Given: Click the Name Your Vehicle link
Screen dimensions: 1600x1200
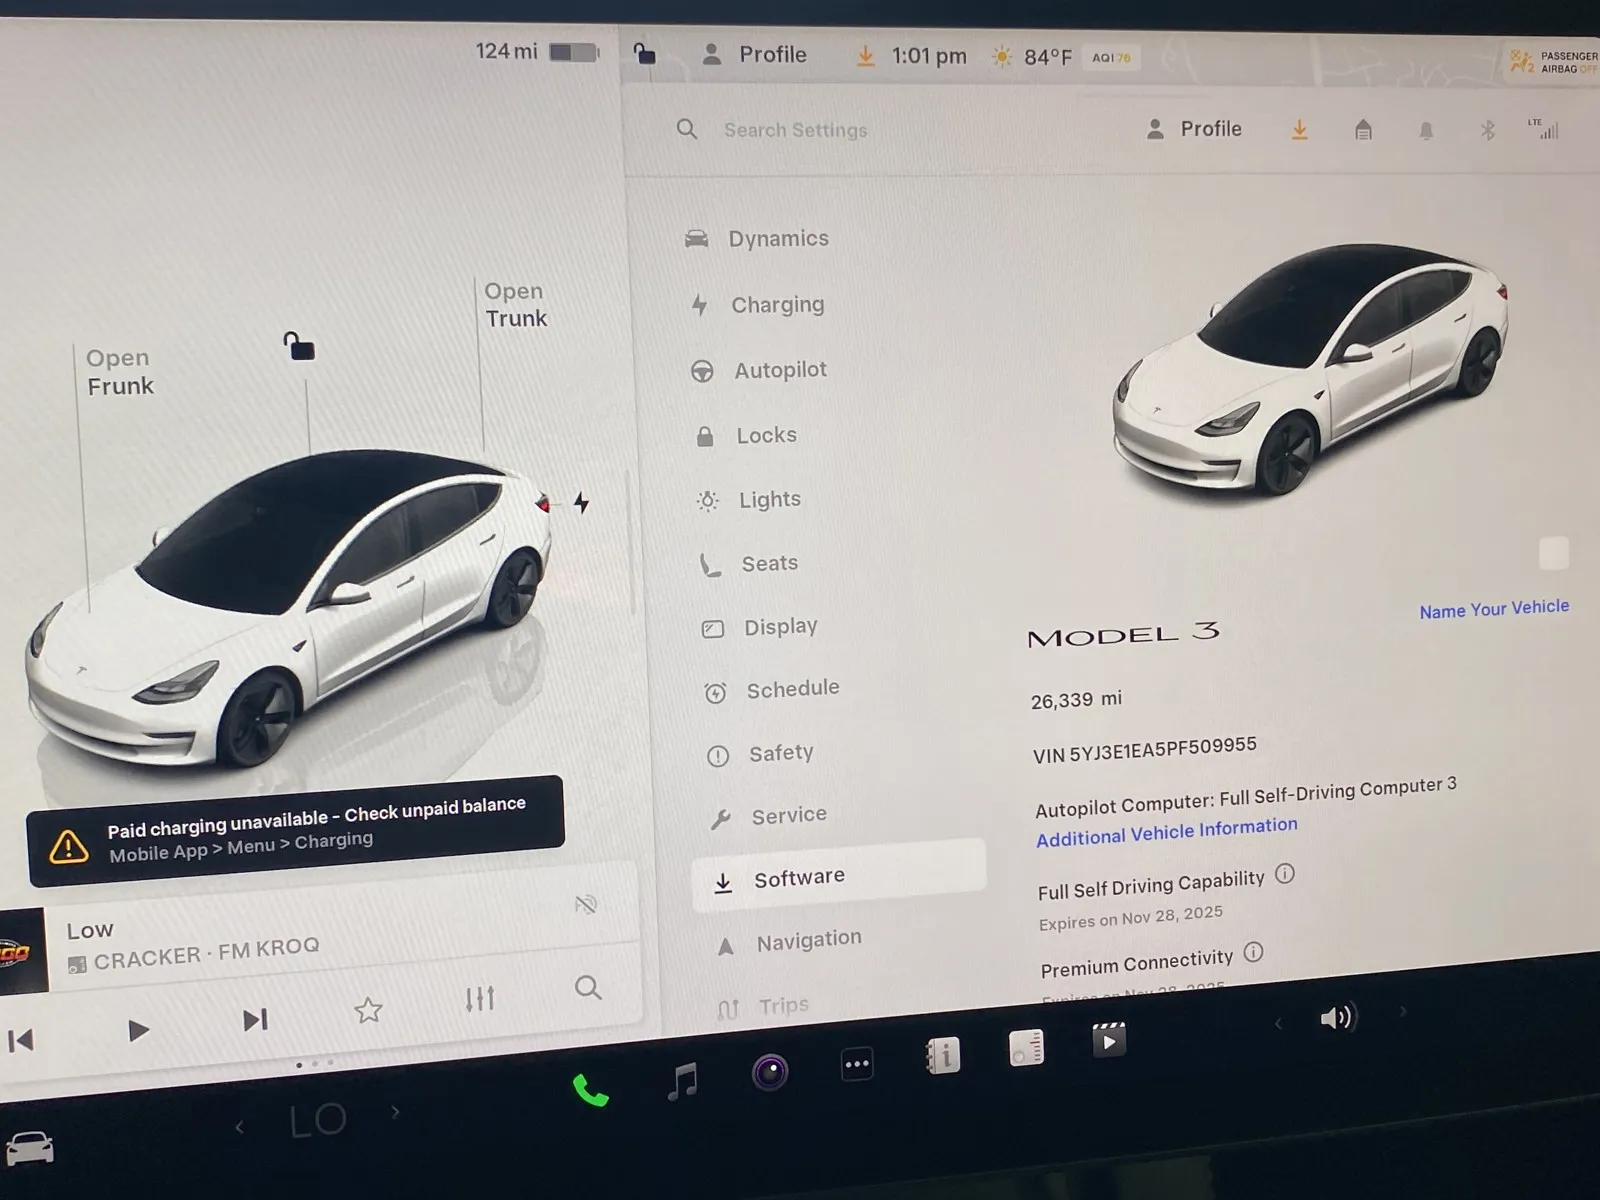Looking at the screenshot, I should click(x=1494, y=609).
